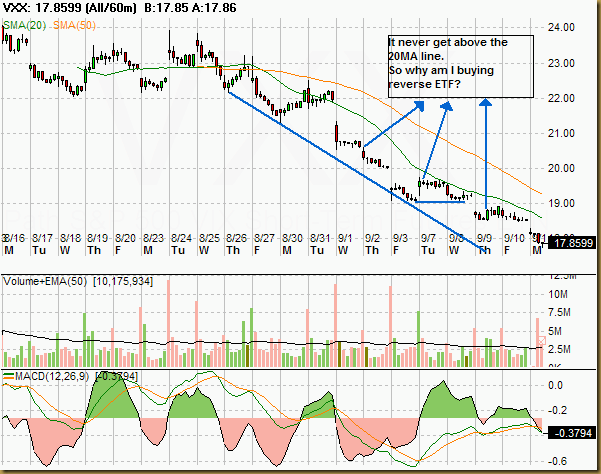601x474 pixels.
Task: Click the 2.5M volume axis label
Action: [x=559, y=349]
